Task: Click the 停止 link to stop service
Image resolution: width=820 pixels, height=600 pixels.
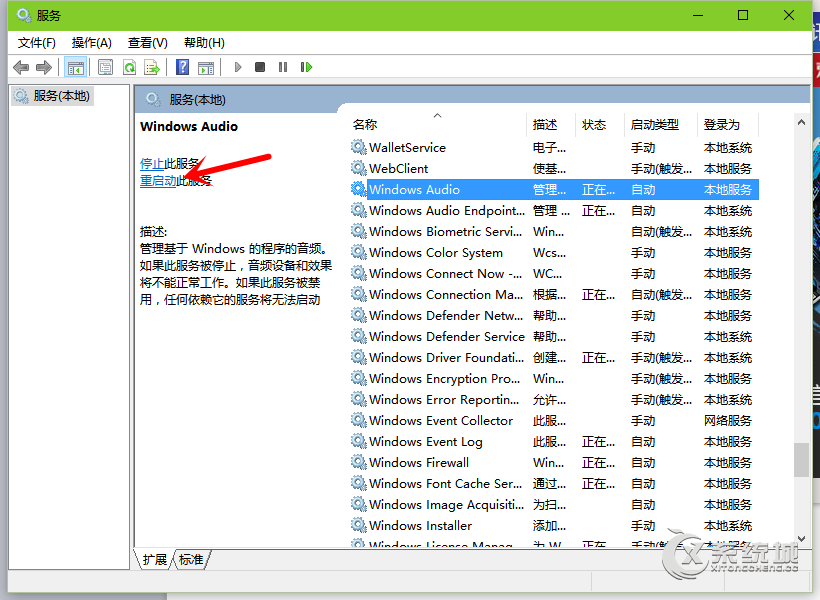Action: (152, 164)
